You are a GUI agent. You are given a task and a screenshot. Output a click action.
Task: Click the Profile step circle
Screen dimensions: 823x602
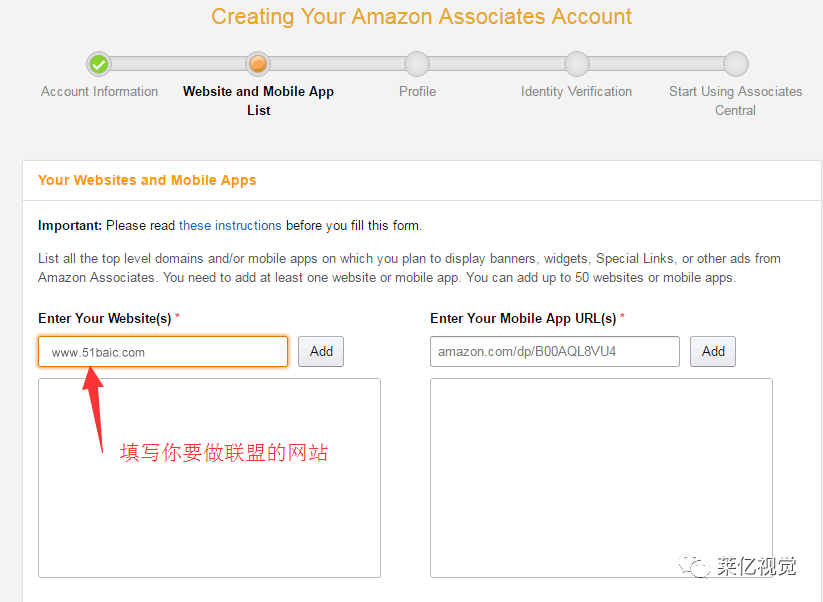[417, 64]
